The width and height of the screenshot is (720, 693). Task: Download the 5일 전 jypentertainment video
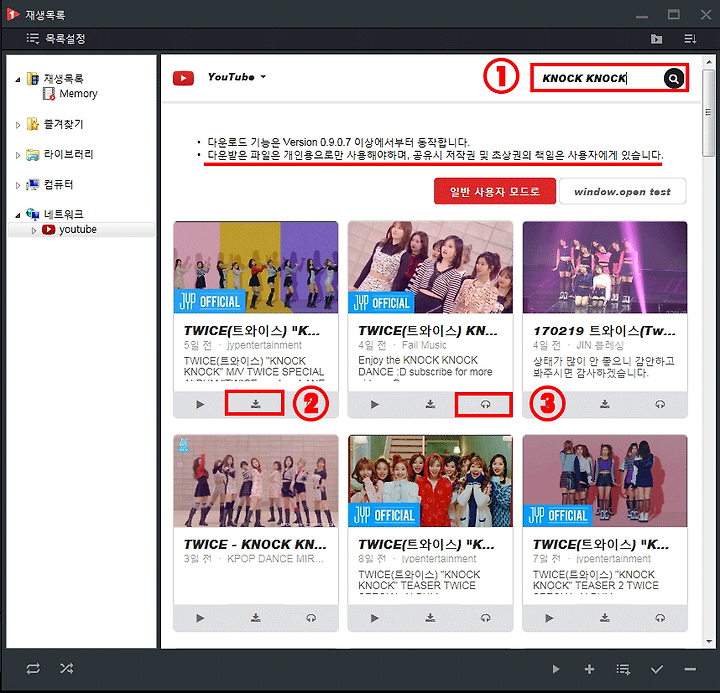255,404
